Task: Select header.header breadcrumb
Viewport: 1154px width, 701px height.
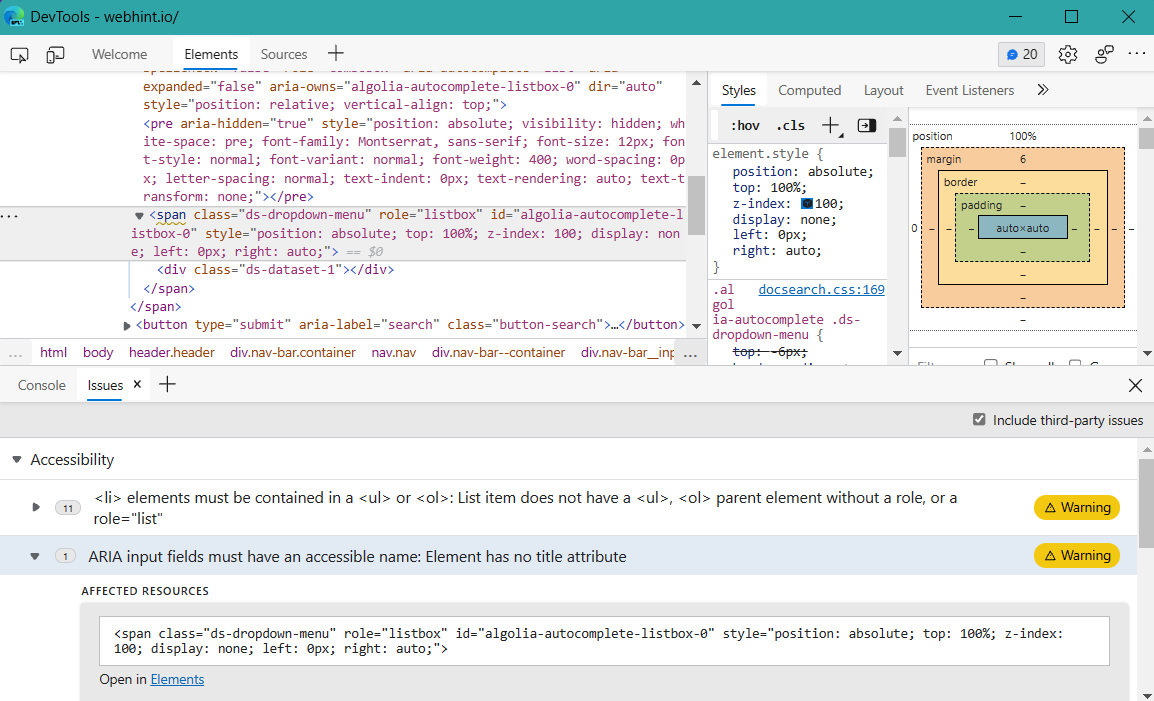Action: click(x=171, y=353)
